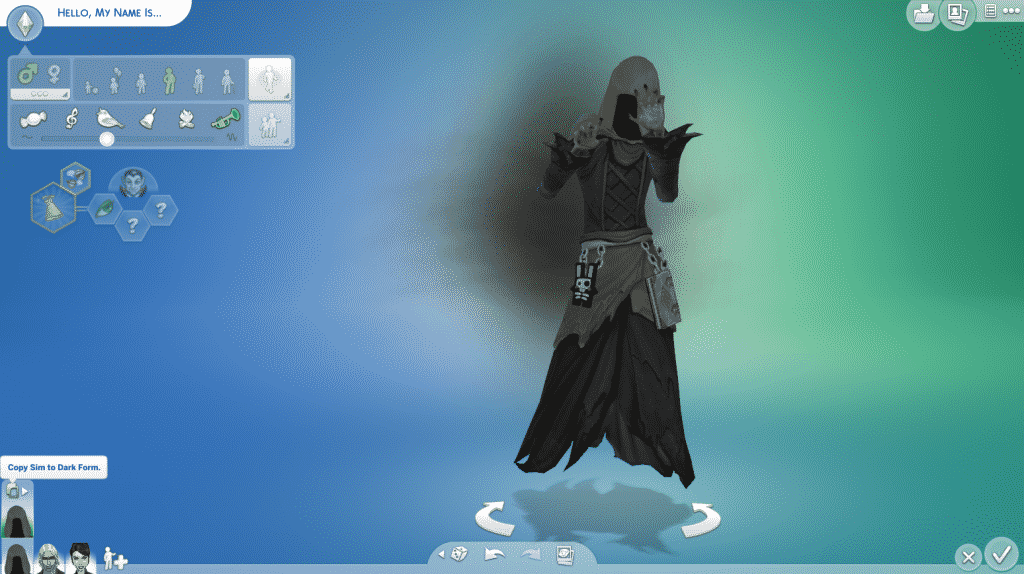
Task: Randomize the Sim with dice icon
Action: (x=460, y=554)
